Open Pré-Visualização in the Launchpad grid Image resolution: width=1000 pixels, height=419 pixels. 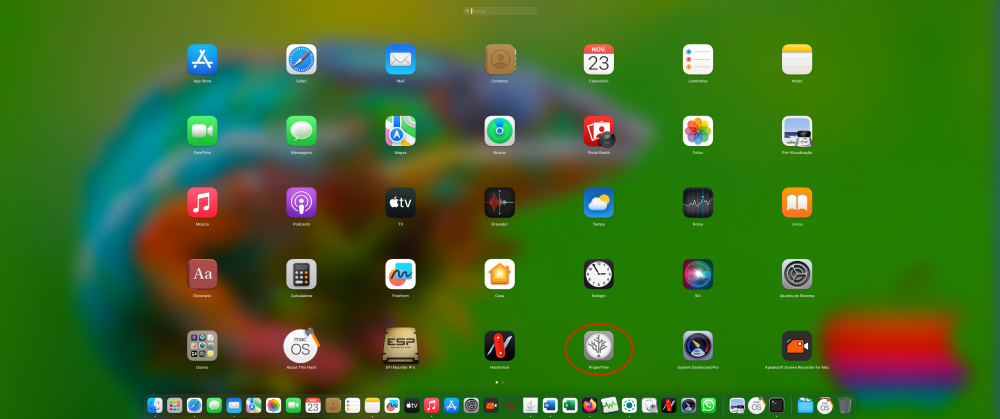[x=797, y=131]
